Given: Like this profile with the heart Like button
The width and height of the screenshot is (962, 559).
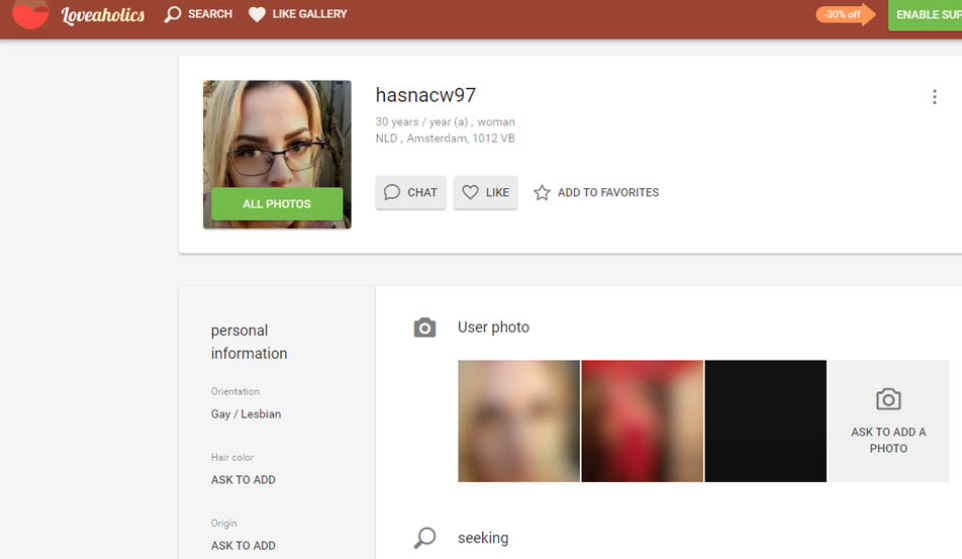Looking at the screenshot, I should tap(485, 193).
